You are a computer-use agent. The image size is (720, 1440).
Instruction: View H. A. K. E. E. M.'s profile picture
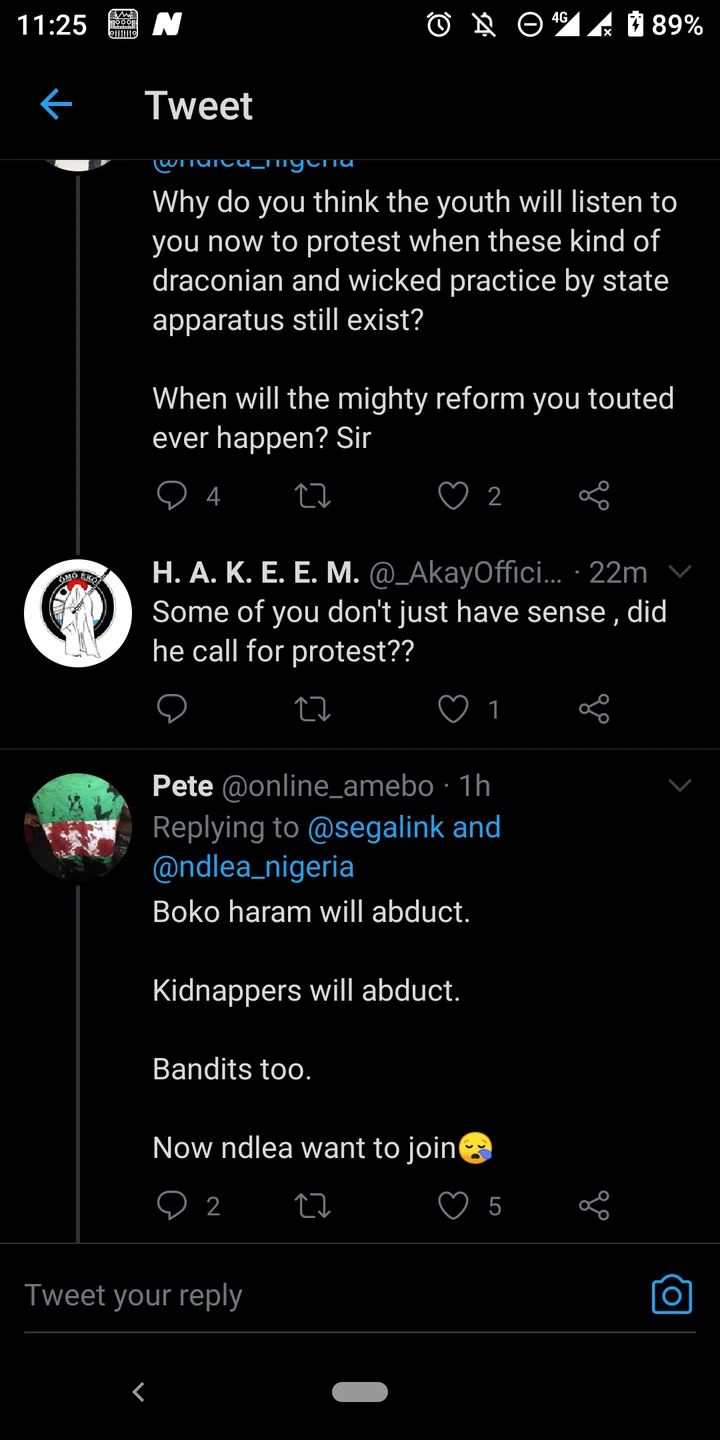point(78,613)
